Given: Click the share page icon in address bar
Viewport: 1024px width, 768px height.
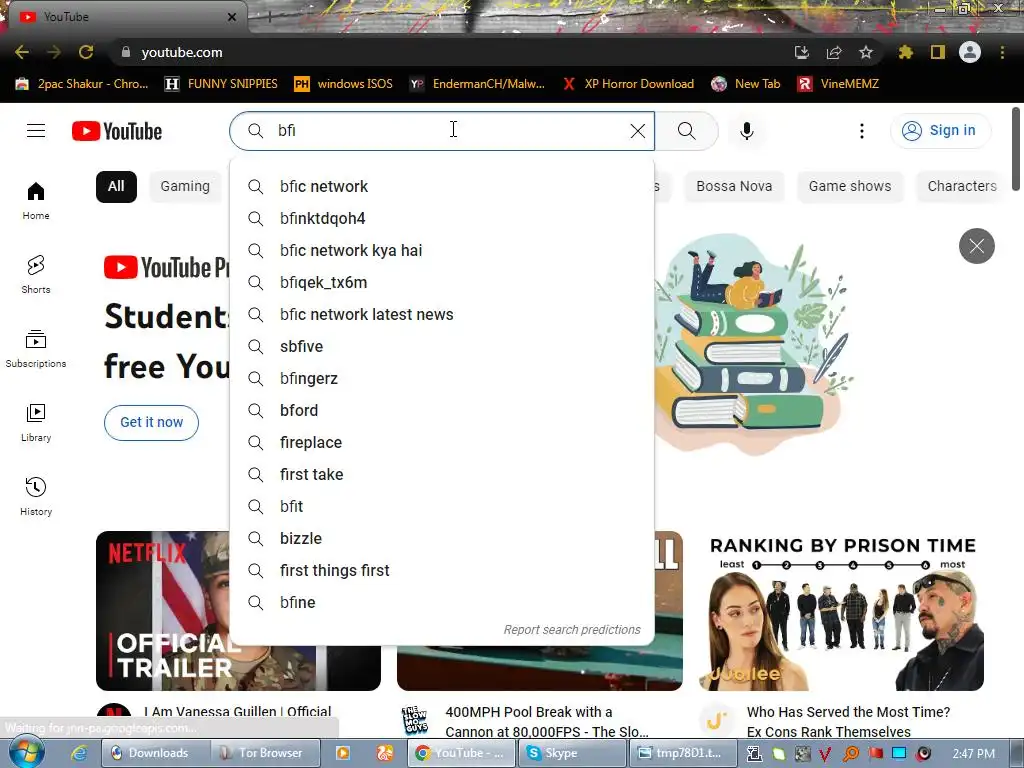Looking at the screenshot, I should click(833, 52).
